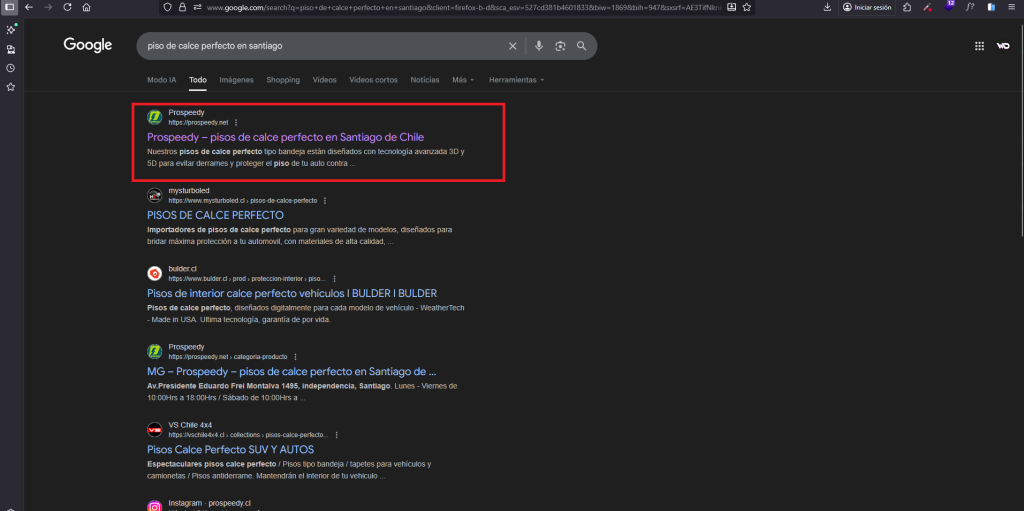The image size is (1024, 511).
Task: Open Prospeedy – pisos de calce perfecto en Santiago link
Action: coord(285,137)
